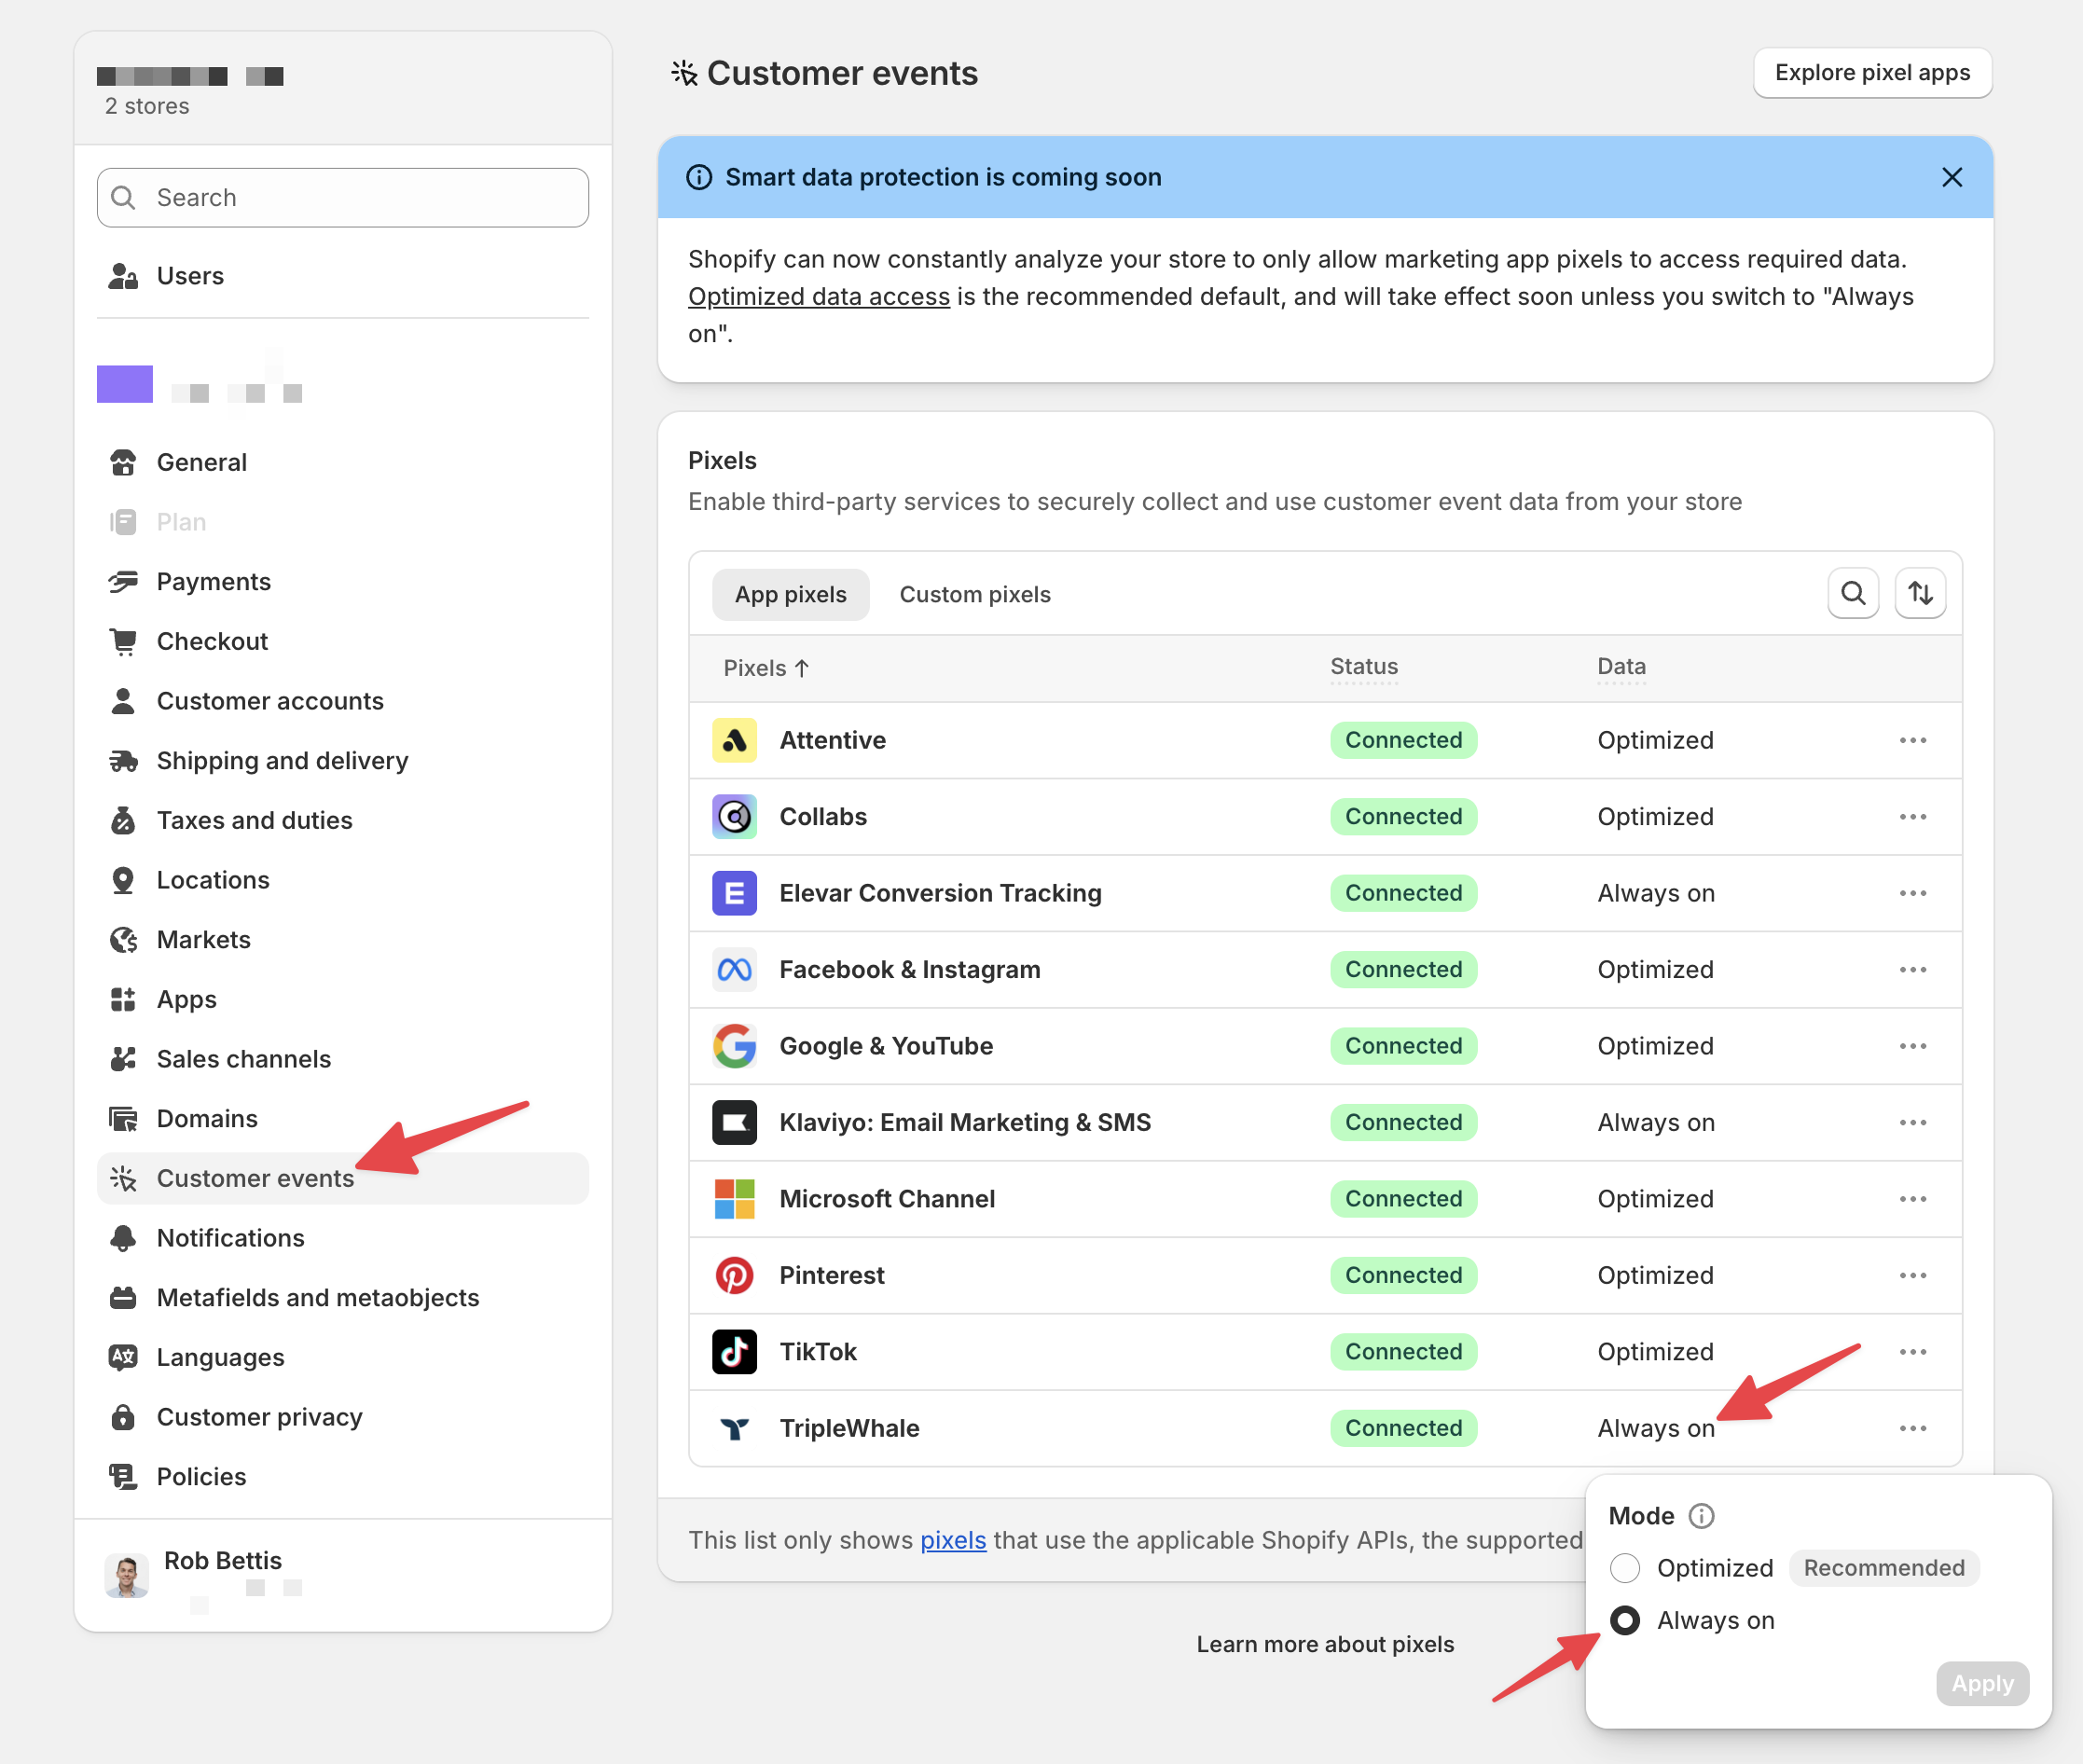Open the more actions menu for Microsoft Channel
The width and height of the screenshot is (2083, 1764).
click(x=1912, y=1199)
